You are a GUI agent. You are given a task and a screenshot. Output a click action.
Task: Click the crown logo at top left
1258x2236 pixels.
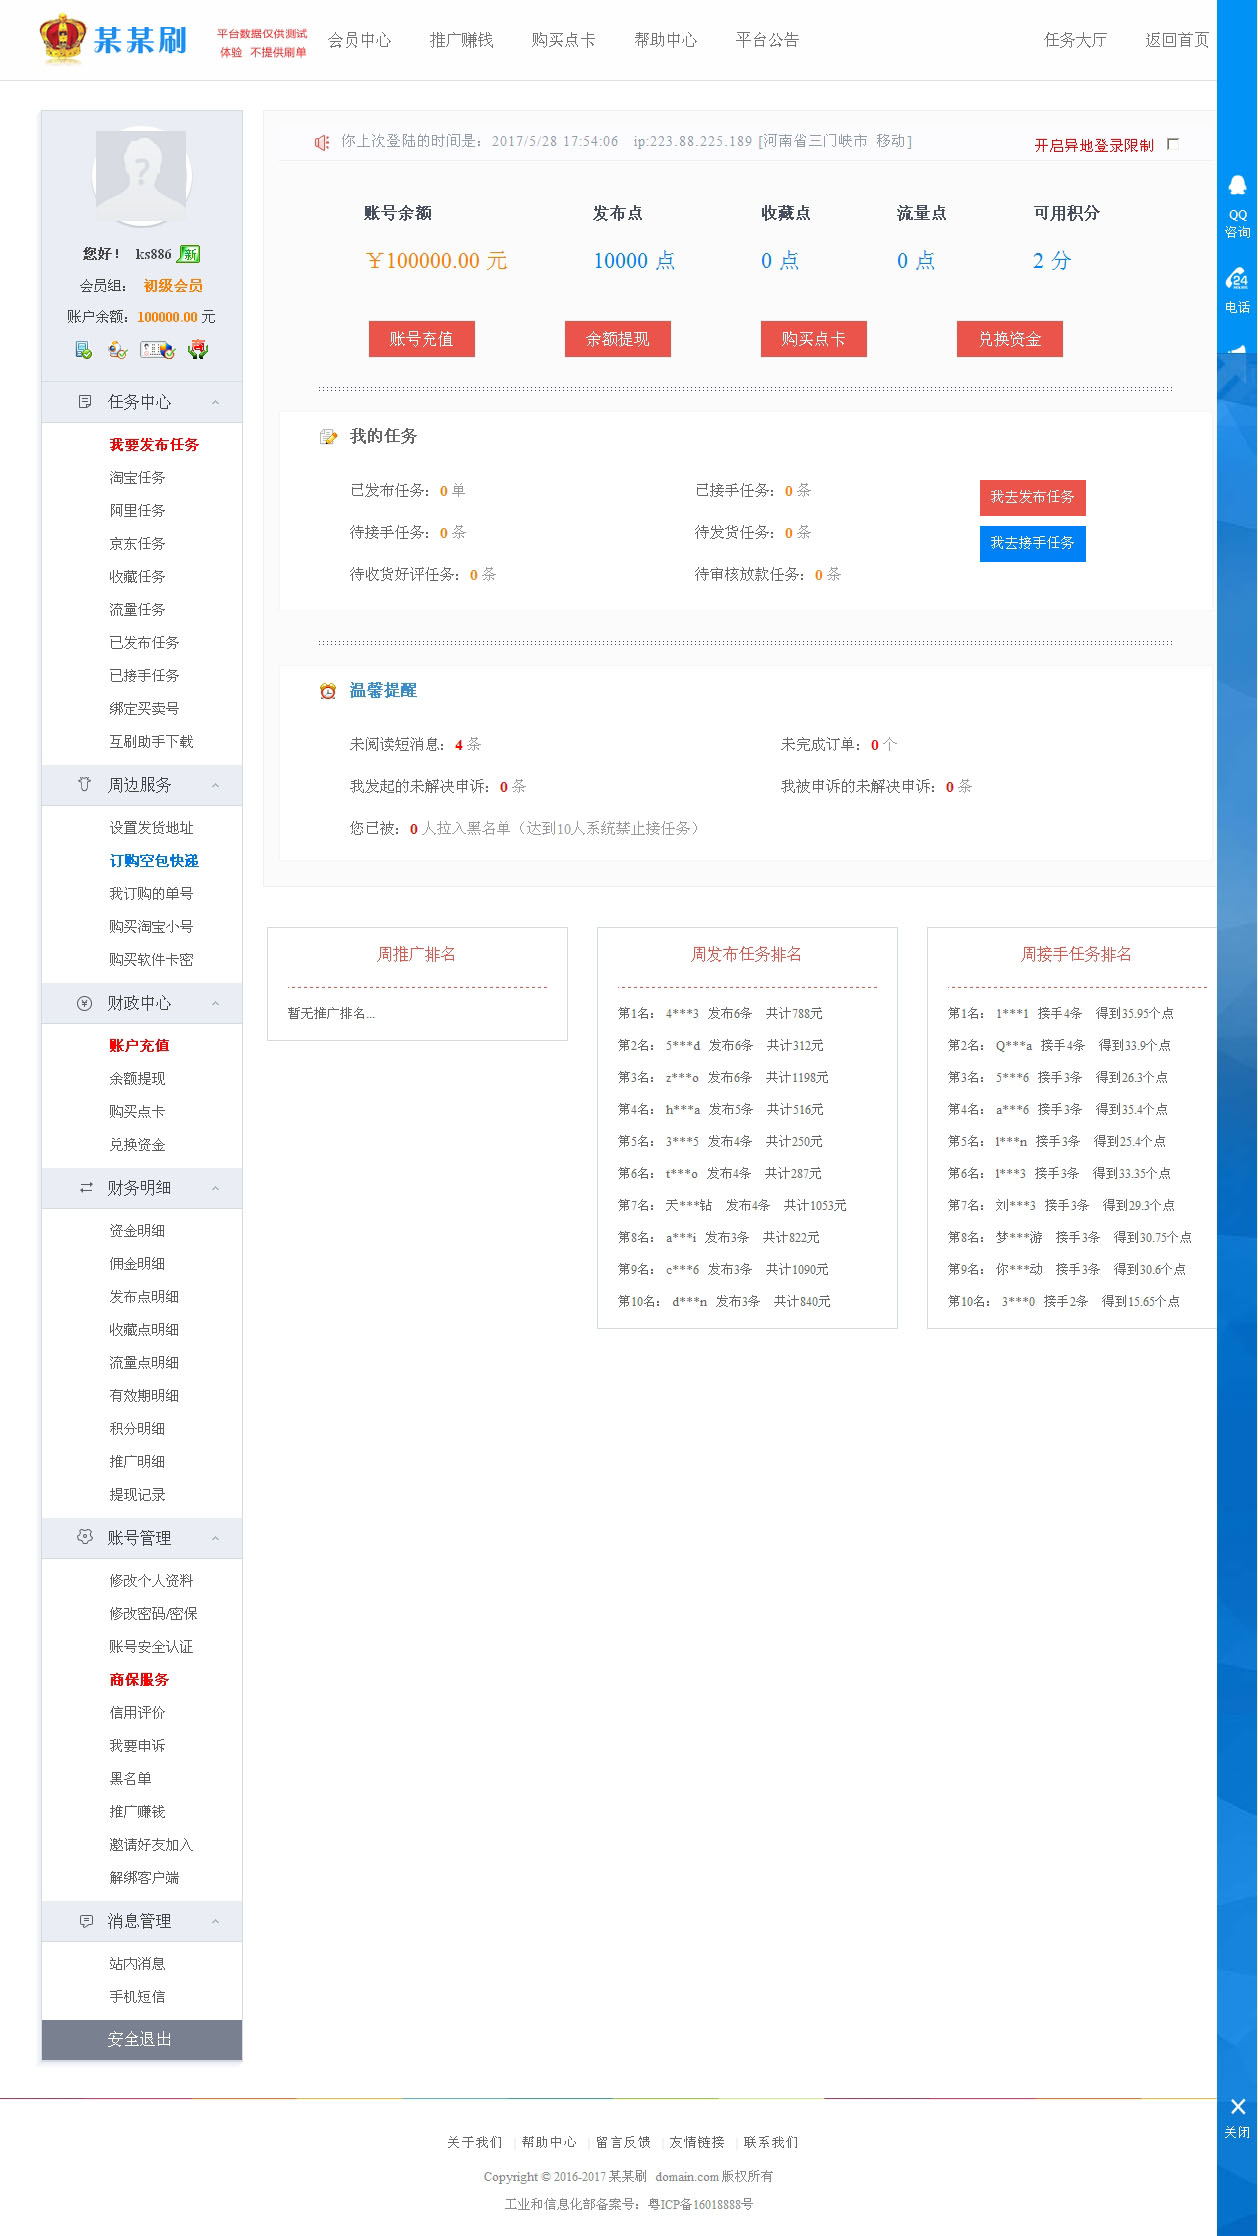pos(63,39)
